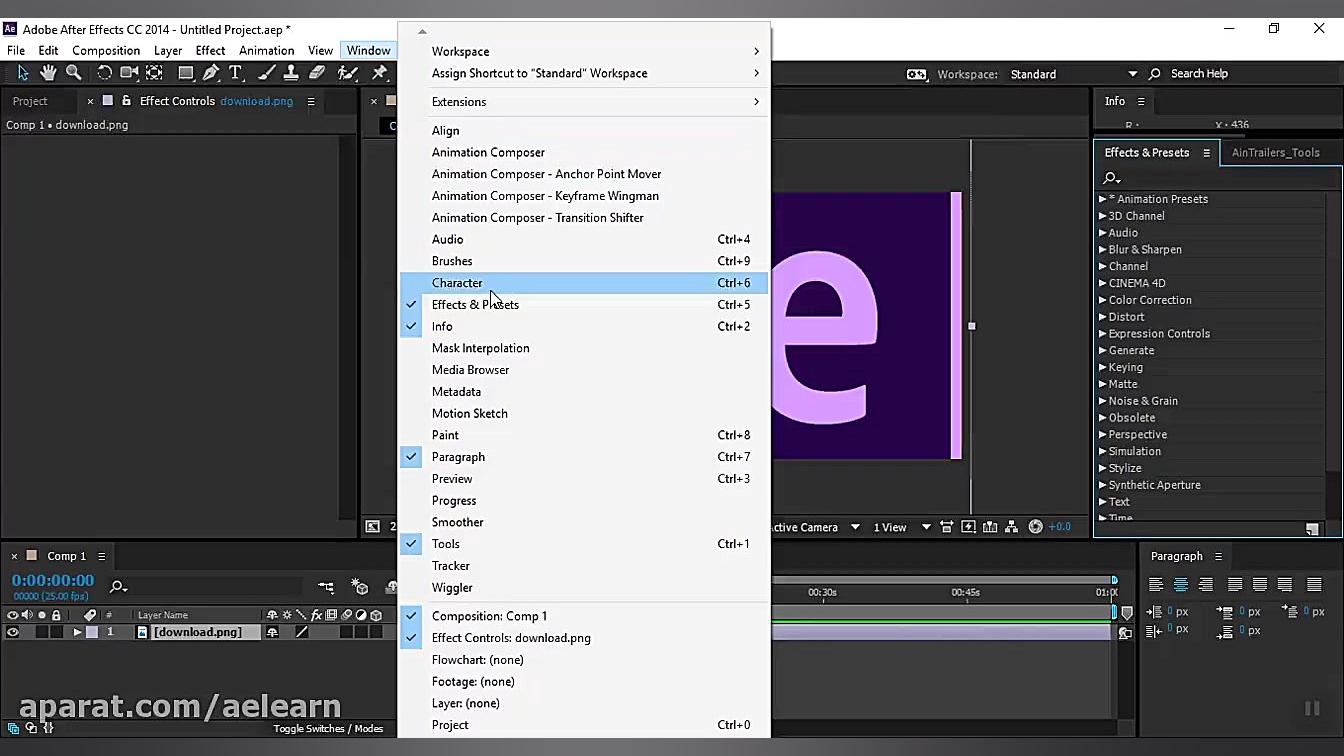Select the Horizontal Type tool

[x=236, y=73]
